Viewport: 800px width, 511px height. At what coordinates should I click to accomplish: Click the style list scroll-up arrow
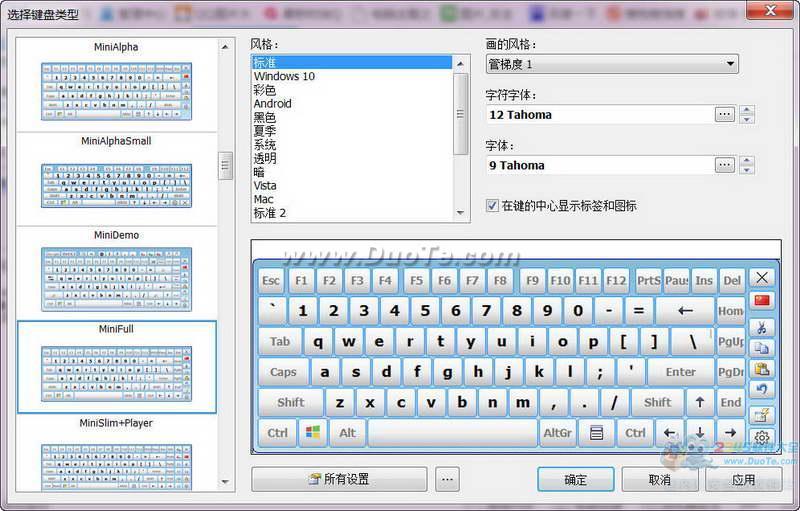[460, 64]
